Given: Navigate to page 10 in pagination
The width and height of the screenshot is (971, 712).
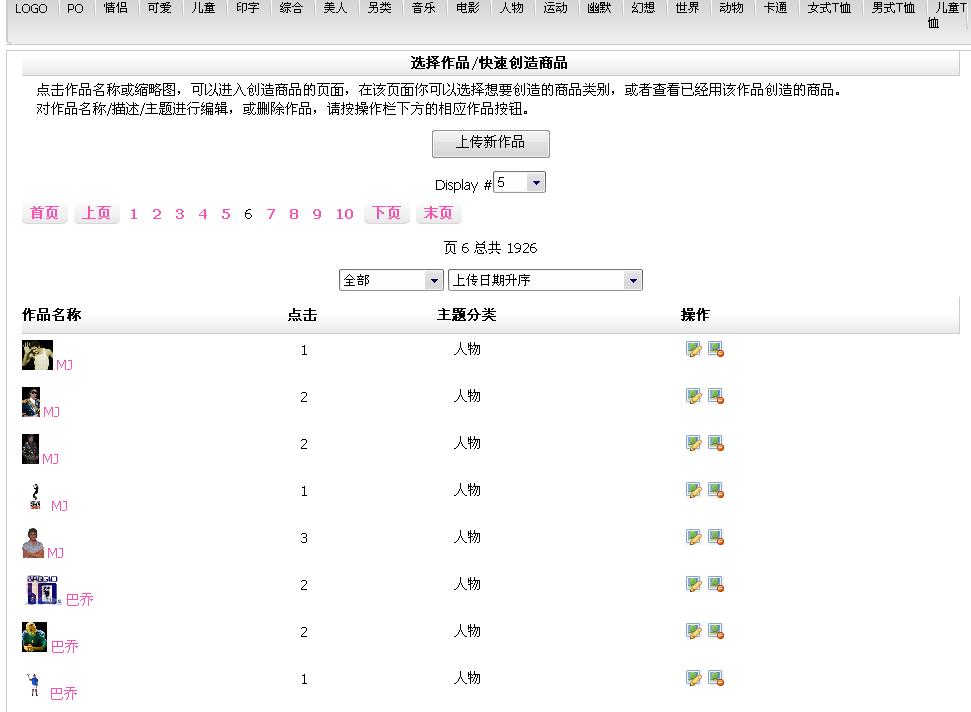Looking at the screenshot, I should click(344, 214).
